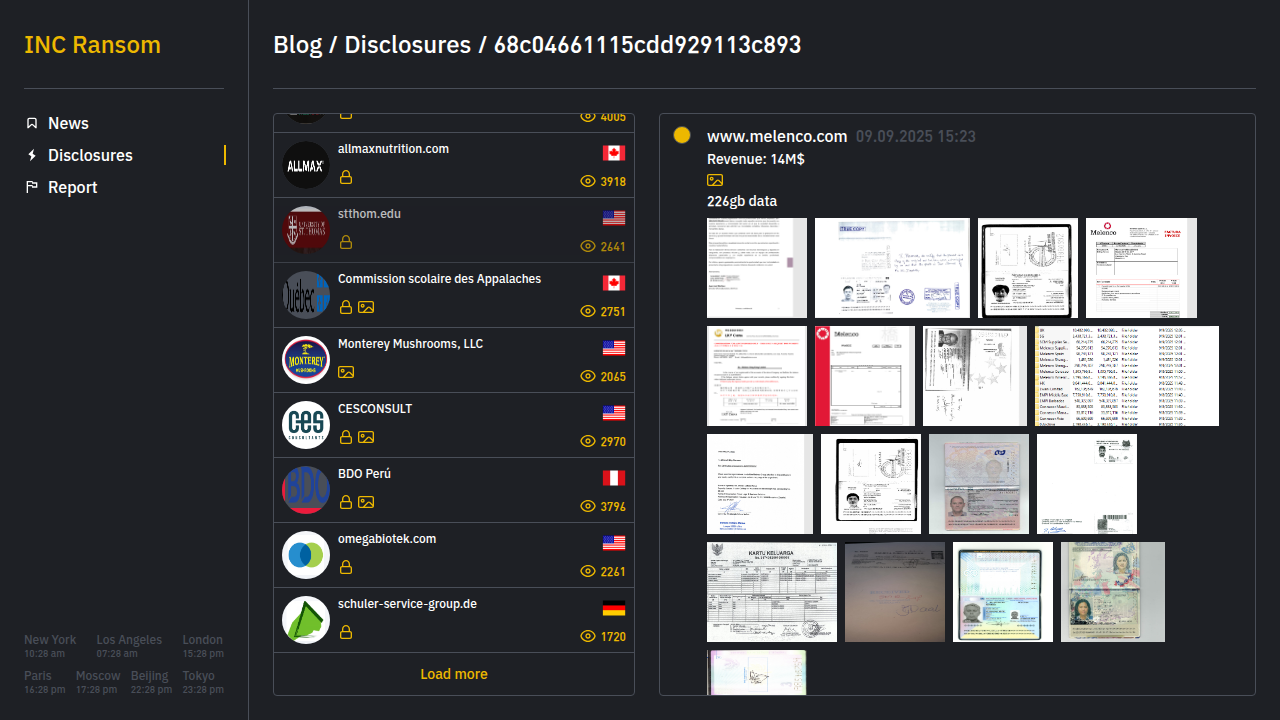1280x720 pixels.
Task: Click the BDO logo avatar
Action: pyautogui.click(x=306, y=490)
